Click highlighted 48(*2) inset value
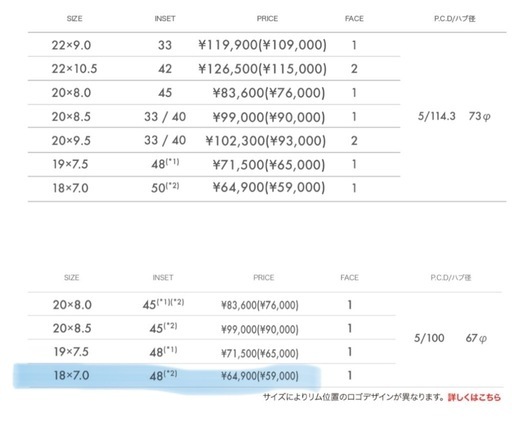The image size is (512, 446). [163, 376]
